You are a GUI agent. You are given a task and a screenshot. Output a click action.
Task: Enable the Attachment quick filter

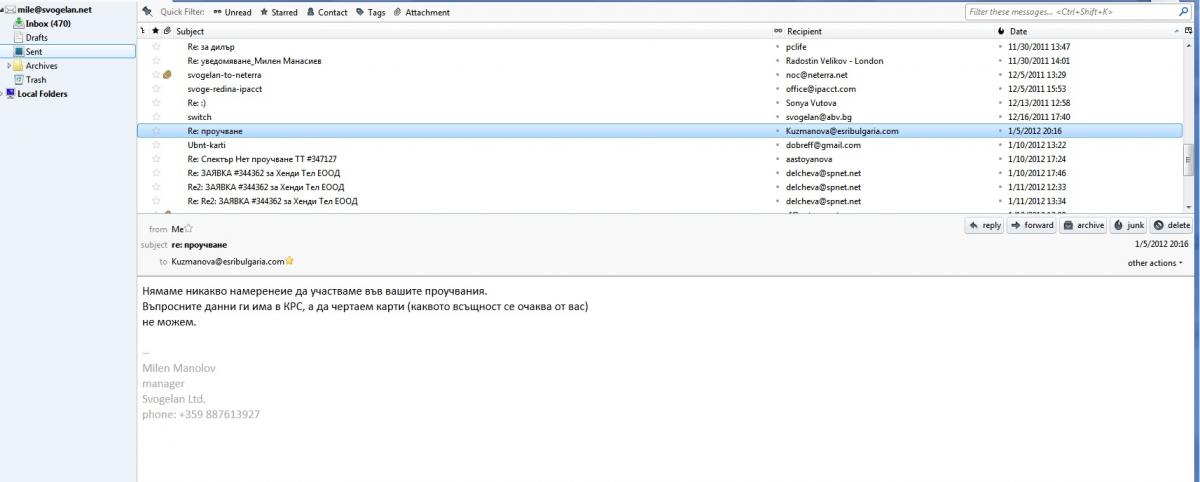tap(421, 12)
